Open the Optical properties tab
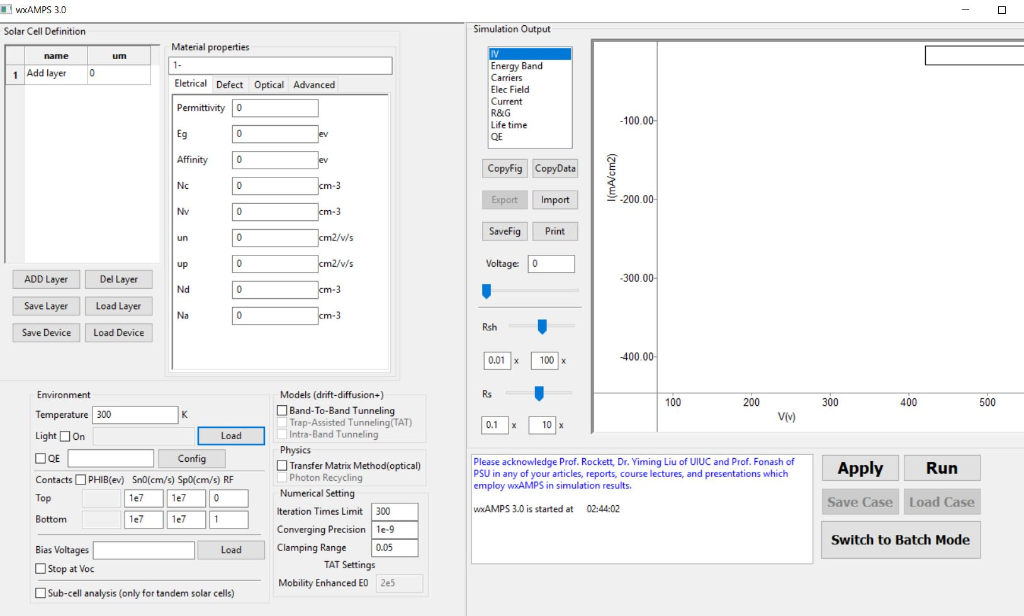The height and width of the screenshot is (616, 1024). (x=269, y=85)
